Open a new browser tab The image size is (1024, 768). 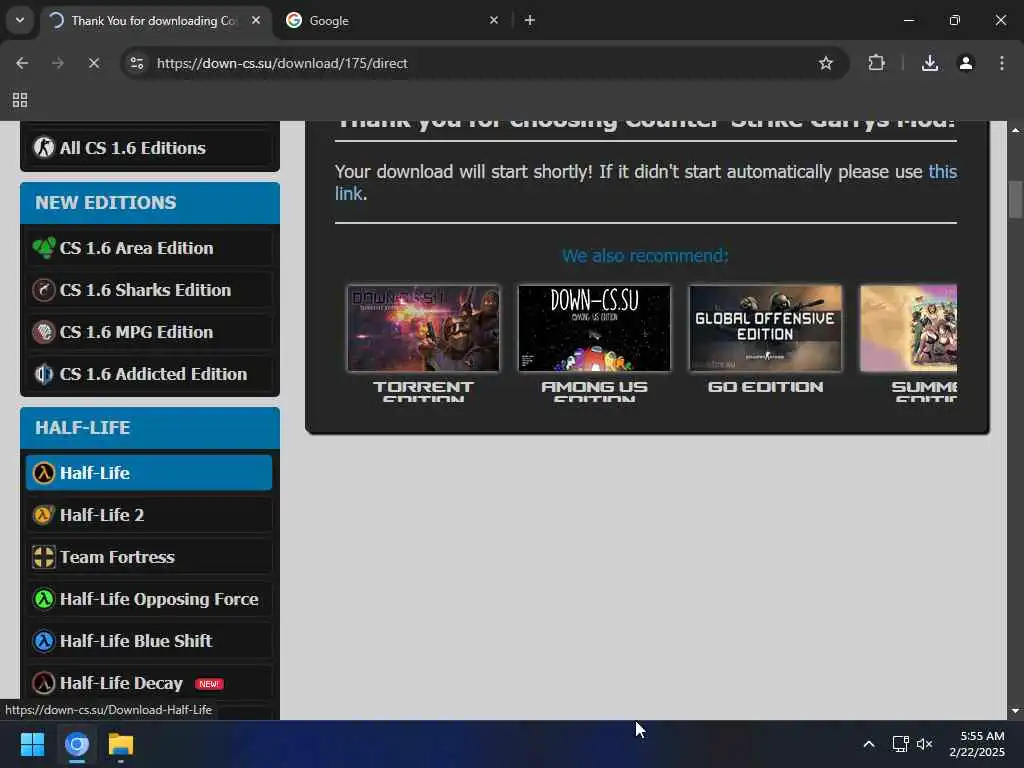point(530,20)
